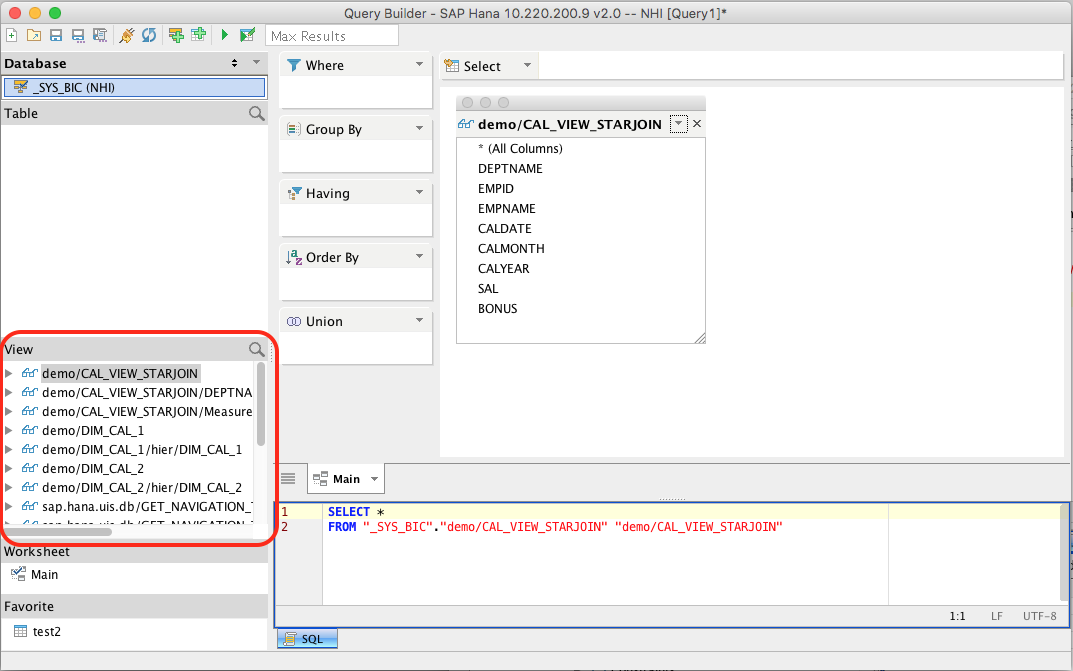
Task: Open the Group By panel dropdown arrow
Action: click(419, 129)
